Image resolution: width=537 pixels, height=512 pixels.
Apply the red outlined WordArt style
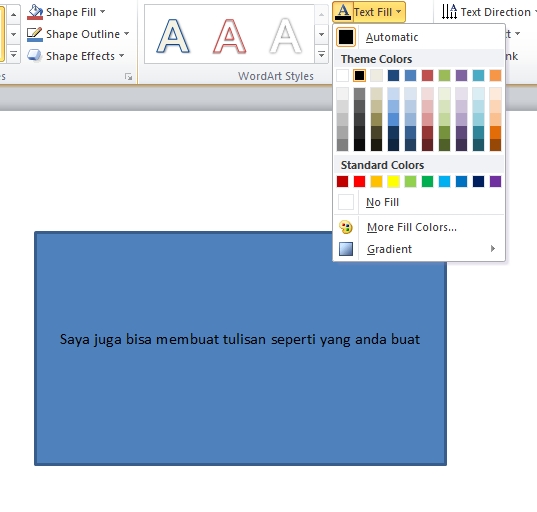point(229,36)
